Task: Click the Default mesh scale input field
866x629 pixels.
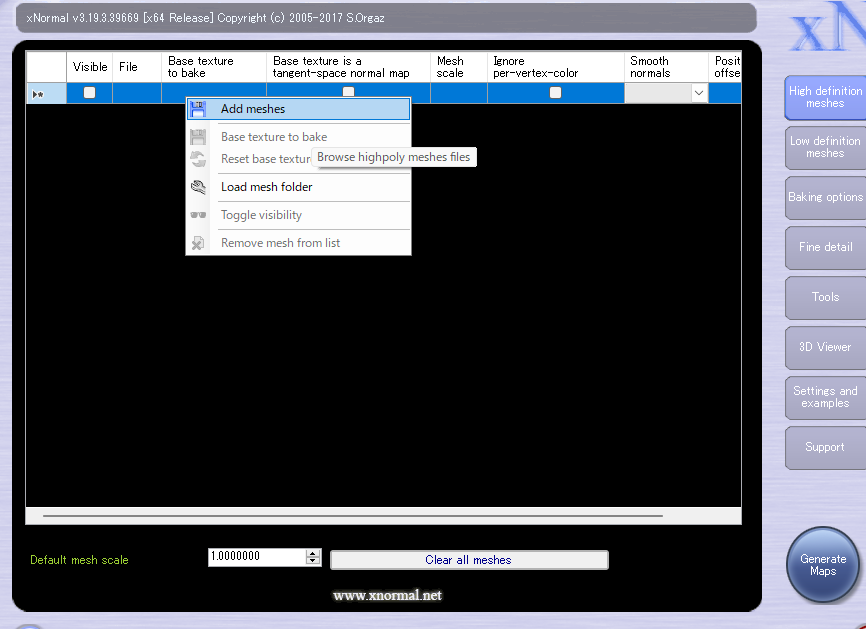Action: [256, 558]
